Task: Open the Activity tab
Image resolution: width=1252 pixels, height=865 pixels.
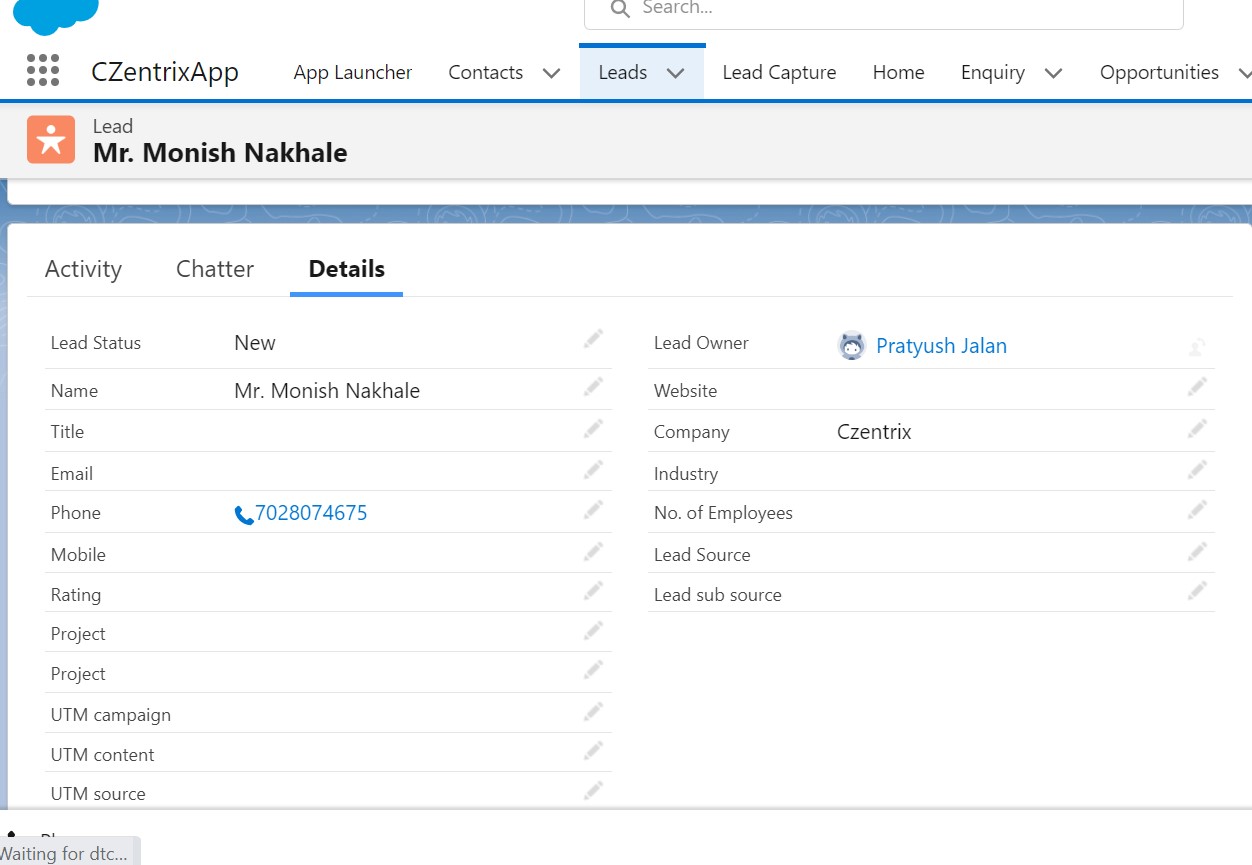Action: tap(83, 268)
